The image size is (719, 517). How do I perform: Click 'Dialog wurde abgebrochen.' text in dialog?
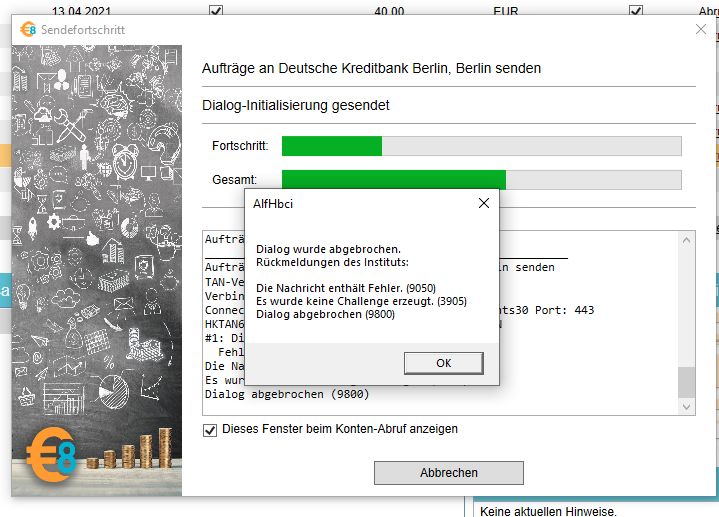tap(328, 249)
